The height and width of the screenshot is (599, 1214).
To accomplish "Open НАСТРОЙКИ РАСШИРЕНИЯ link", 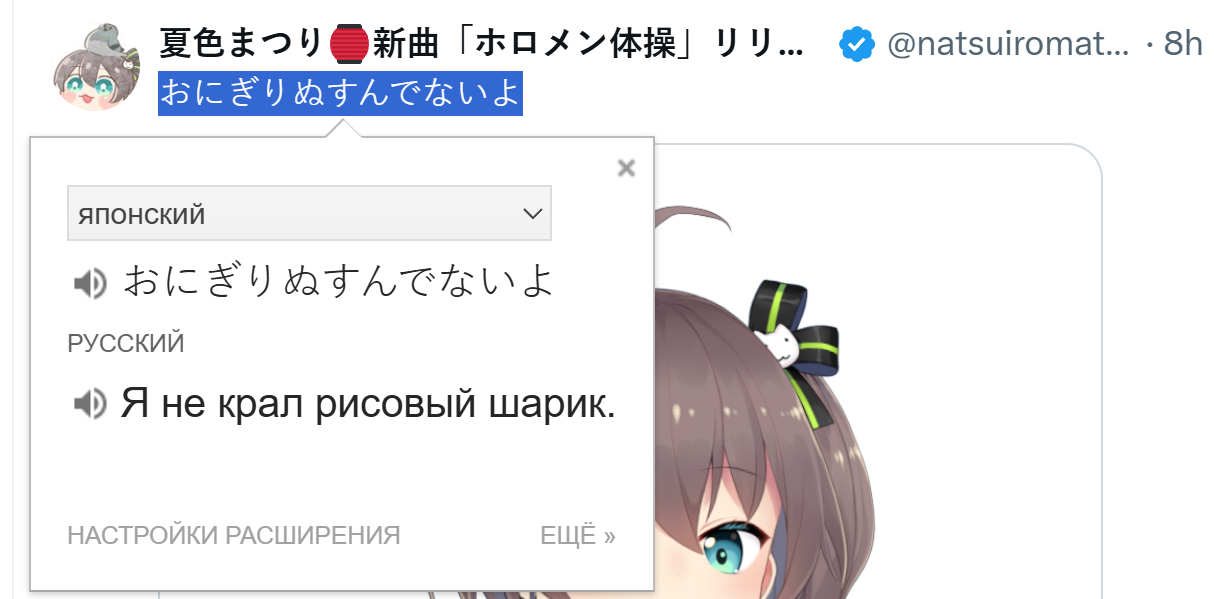I will 234,535.
